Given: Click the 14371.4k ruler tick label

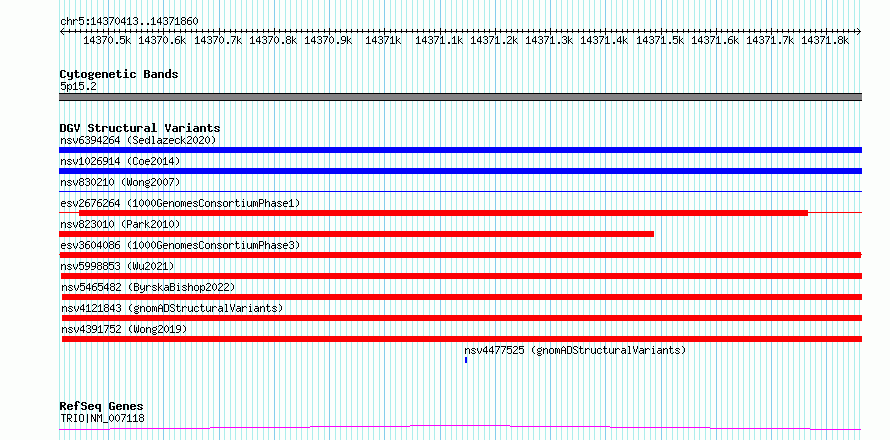Looking at the screenshot, I should 604,40.
